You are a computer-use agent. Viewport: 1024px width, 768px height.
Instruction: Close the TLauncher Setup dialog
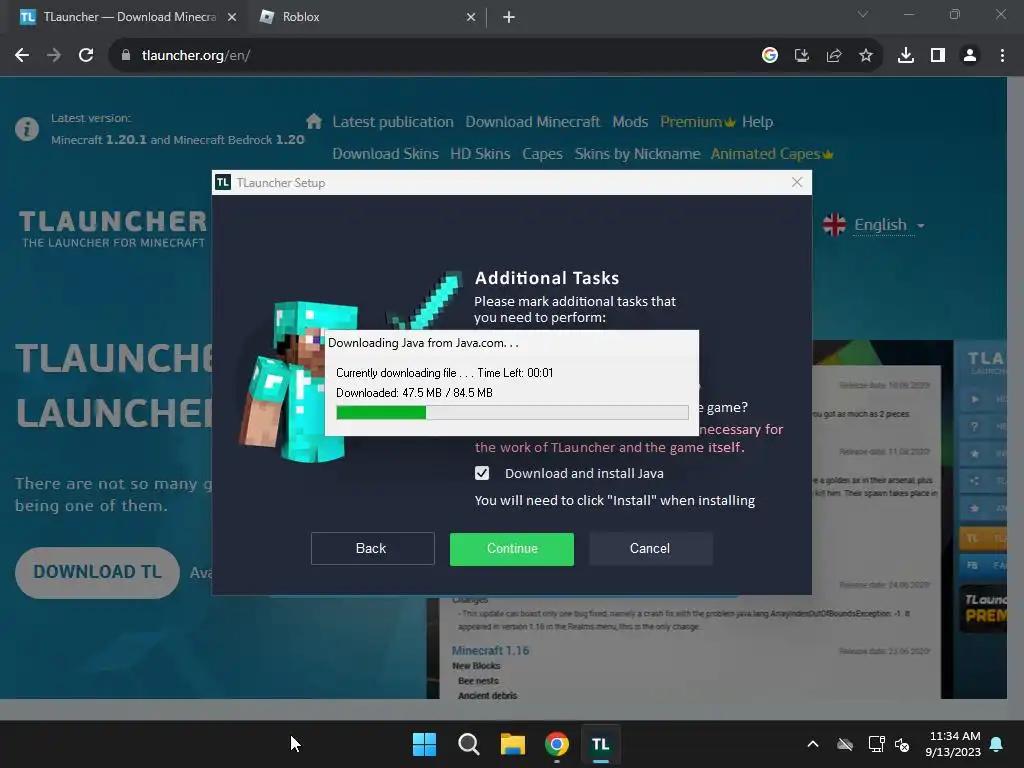797,182
